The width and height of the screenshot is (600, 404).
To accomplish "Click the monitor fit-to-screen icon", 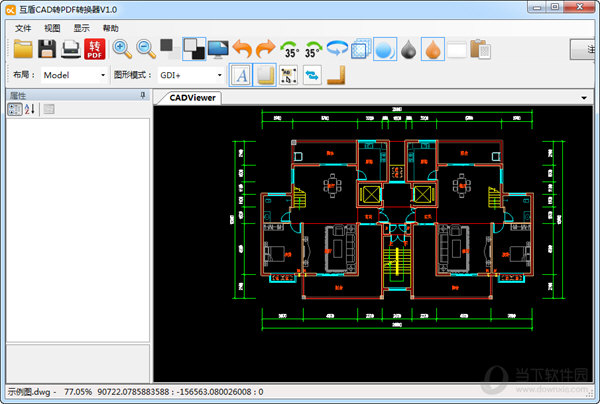I will coord(218,49).
